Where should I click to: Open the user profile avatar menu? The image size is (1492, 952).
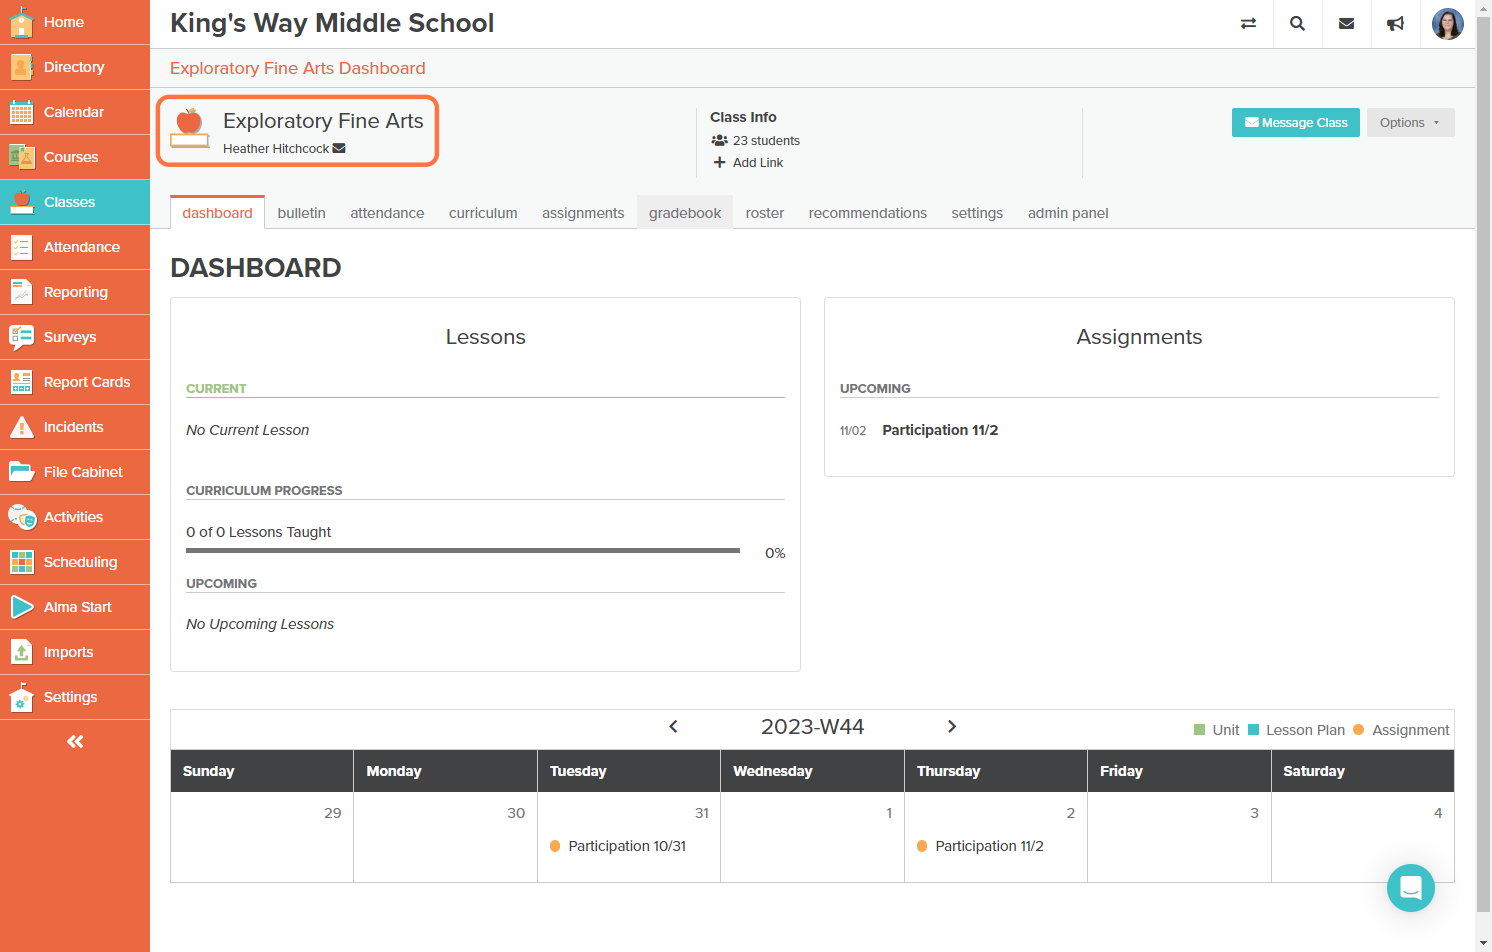point(1448,23)
